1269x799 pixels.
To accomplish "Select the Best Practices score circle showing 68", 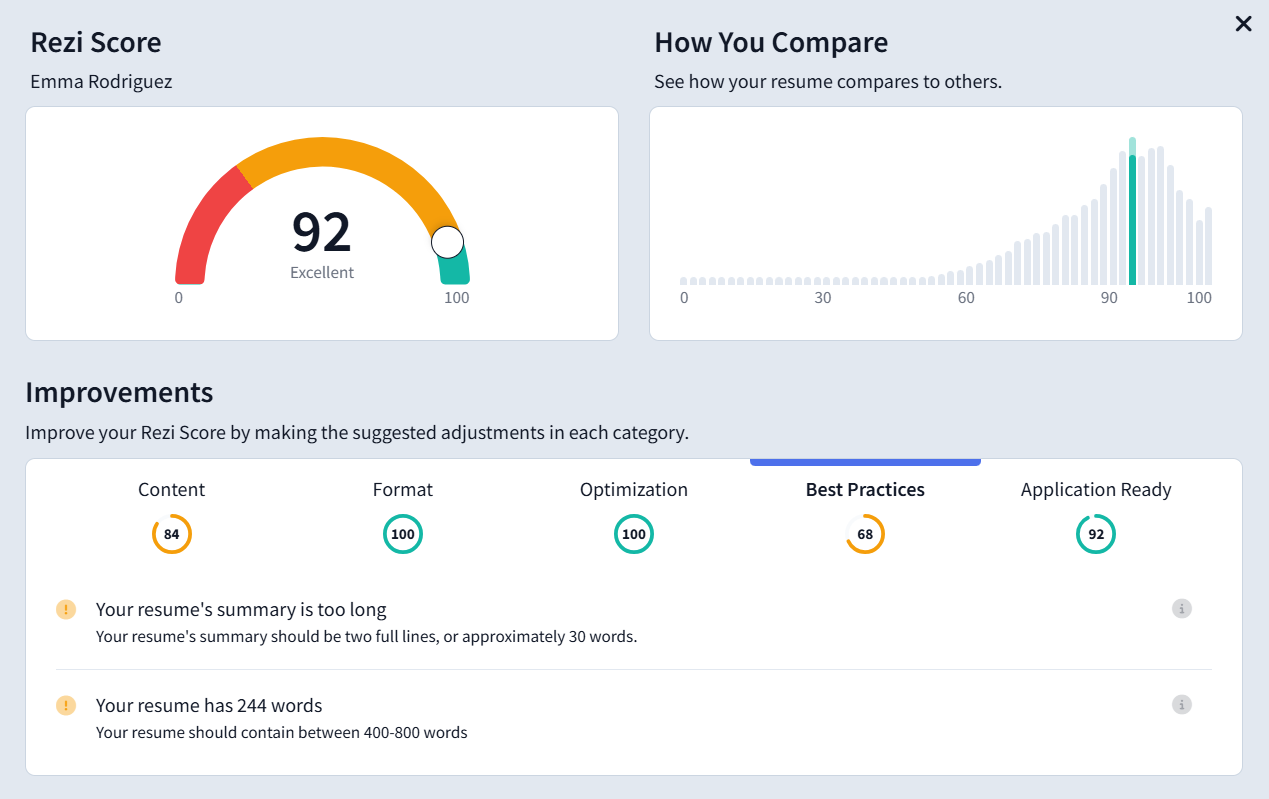I will click(865, 534).
